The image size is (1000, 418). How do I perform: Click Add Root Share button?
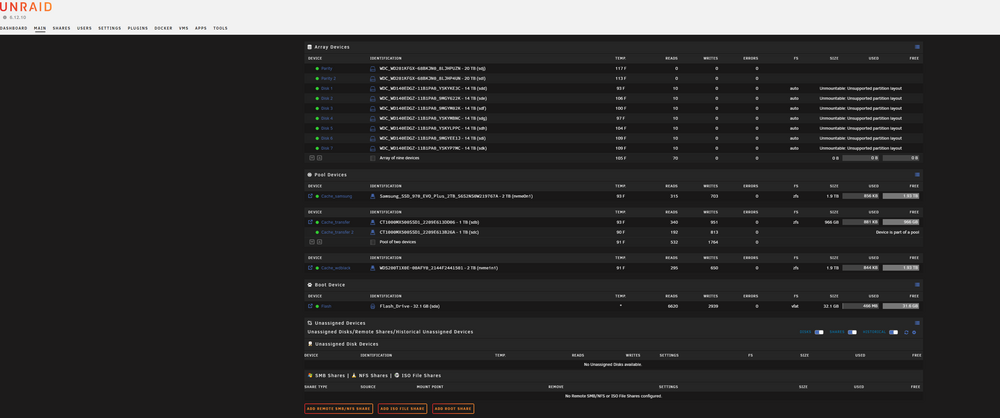click(453, 408)
